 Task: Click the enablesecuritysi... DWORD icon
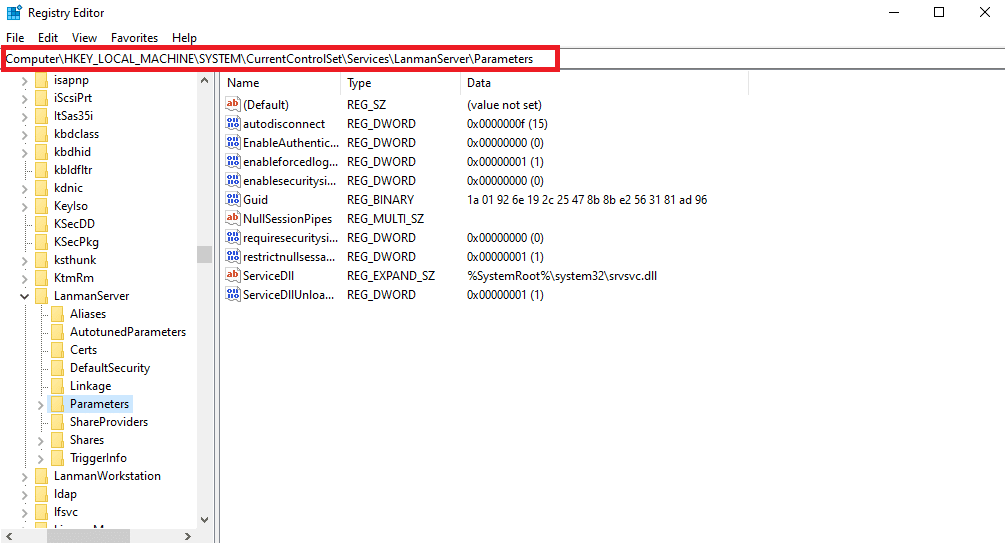click(x=233, y=180)
